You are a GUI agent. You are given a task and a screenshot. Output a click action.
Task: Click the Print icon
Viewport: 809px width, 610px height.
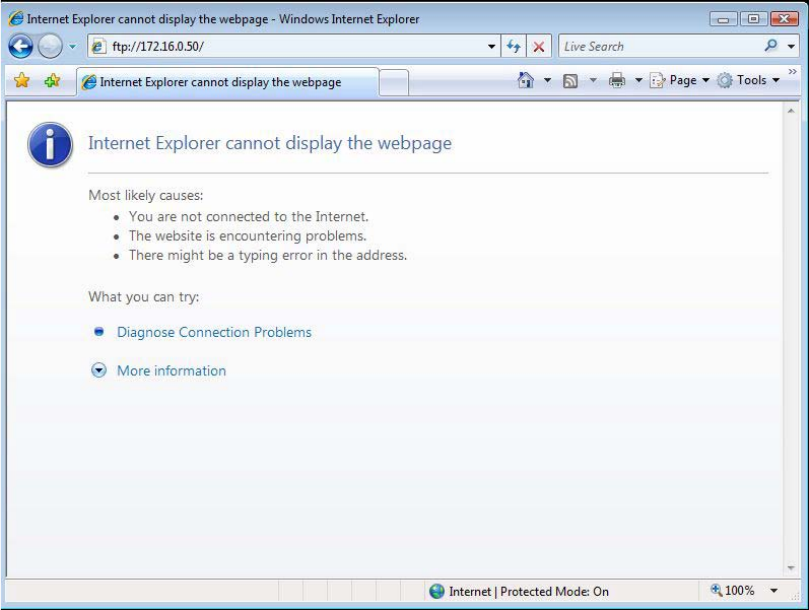coord(617,80)
